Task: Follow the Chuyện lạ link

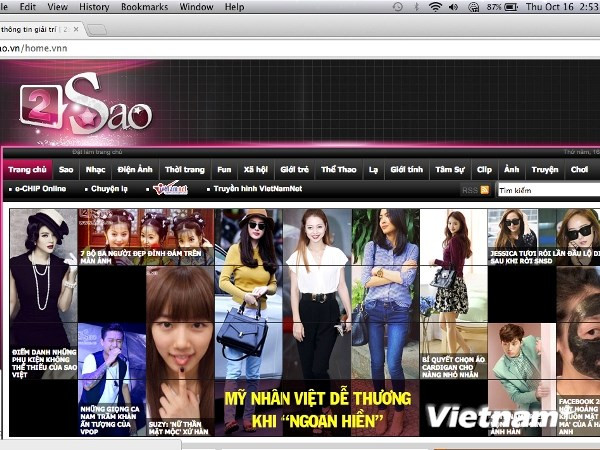Action: pyautogui.click(x=109, y=189)
